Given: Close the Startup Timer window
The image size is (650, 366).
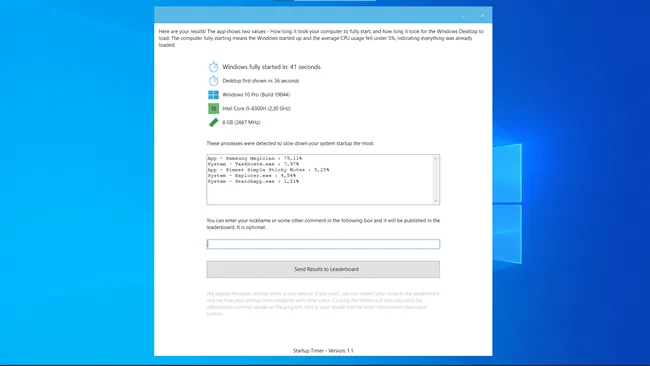Looking at the screenshot, I should tap(482, 16).
